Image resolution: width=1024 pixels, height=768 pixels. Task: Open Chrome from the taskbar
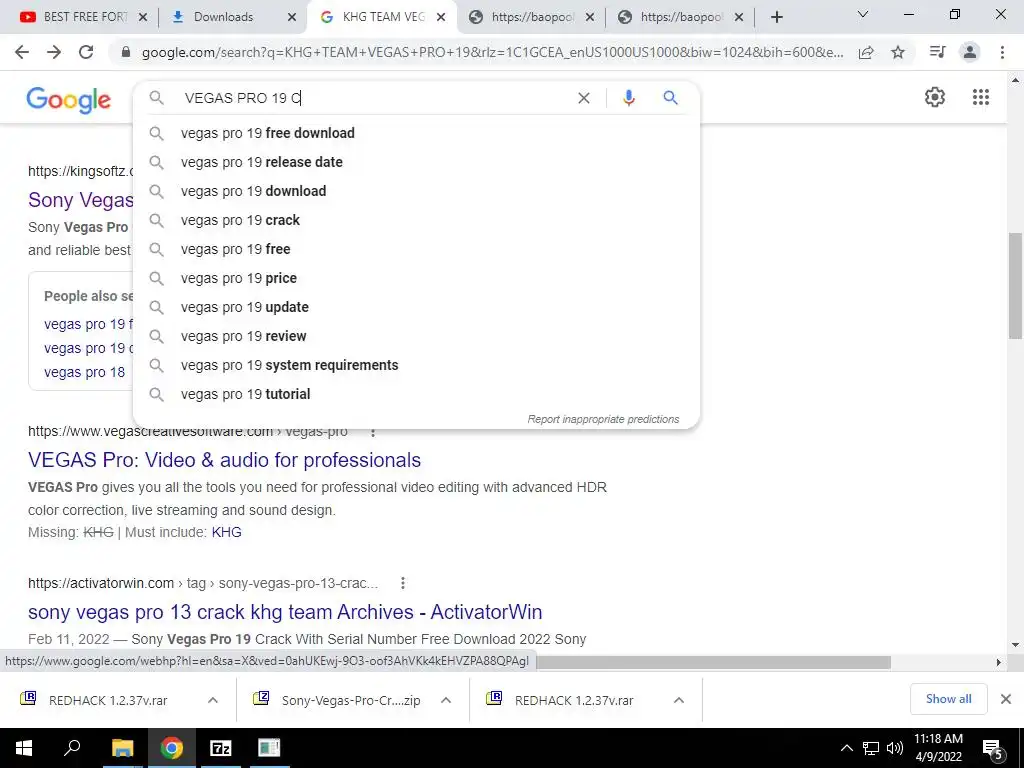tap(172, 748)
